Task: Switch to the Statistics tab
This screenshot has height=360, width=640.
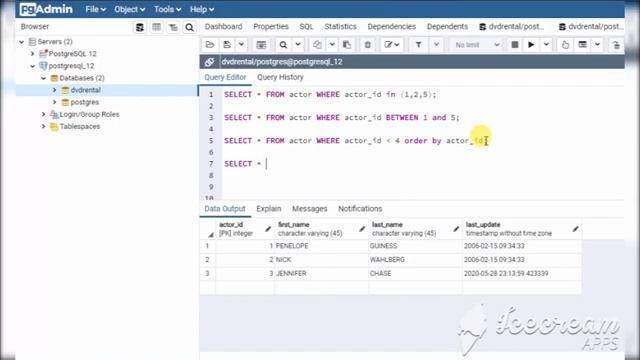Action: pos(340,27)
